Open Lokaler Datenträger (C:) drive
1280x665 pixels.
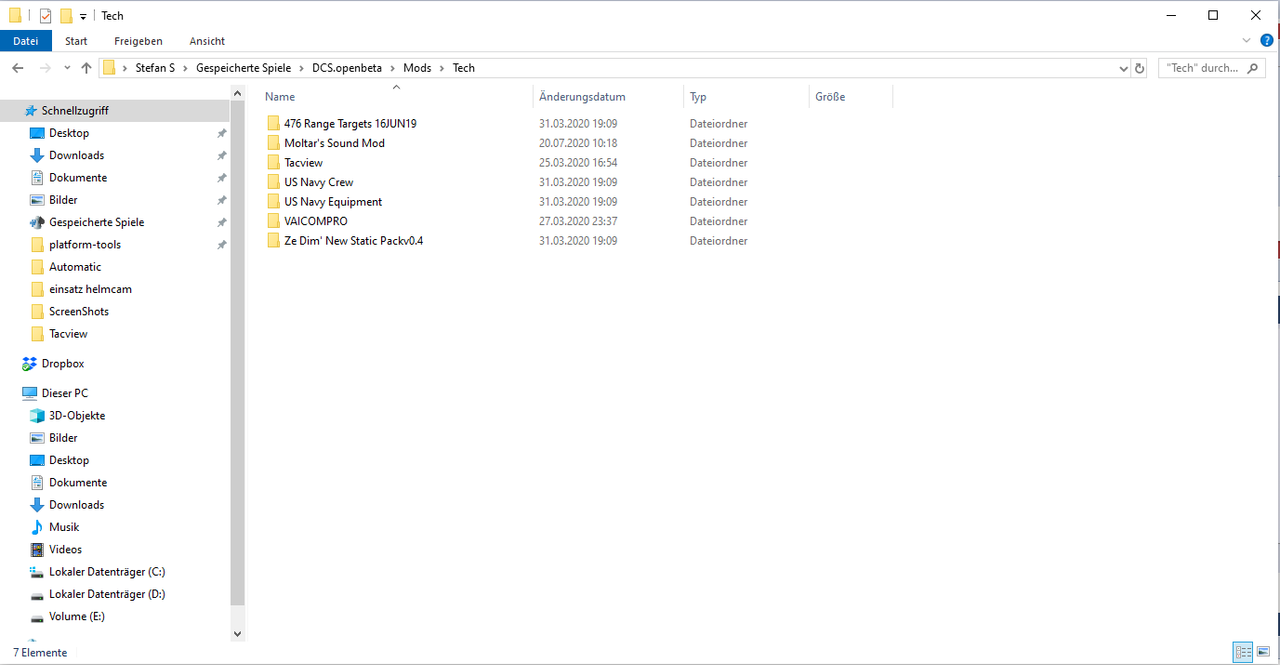coord(107,572)
